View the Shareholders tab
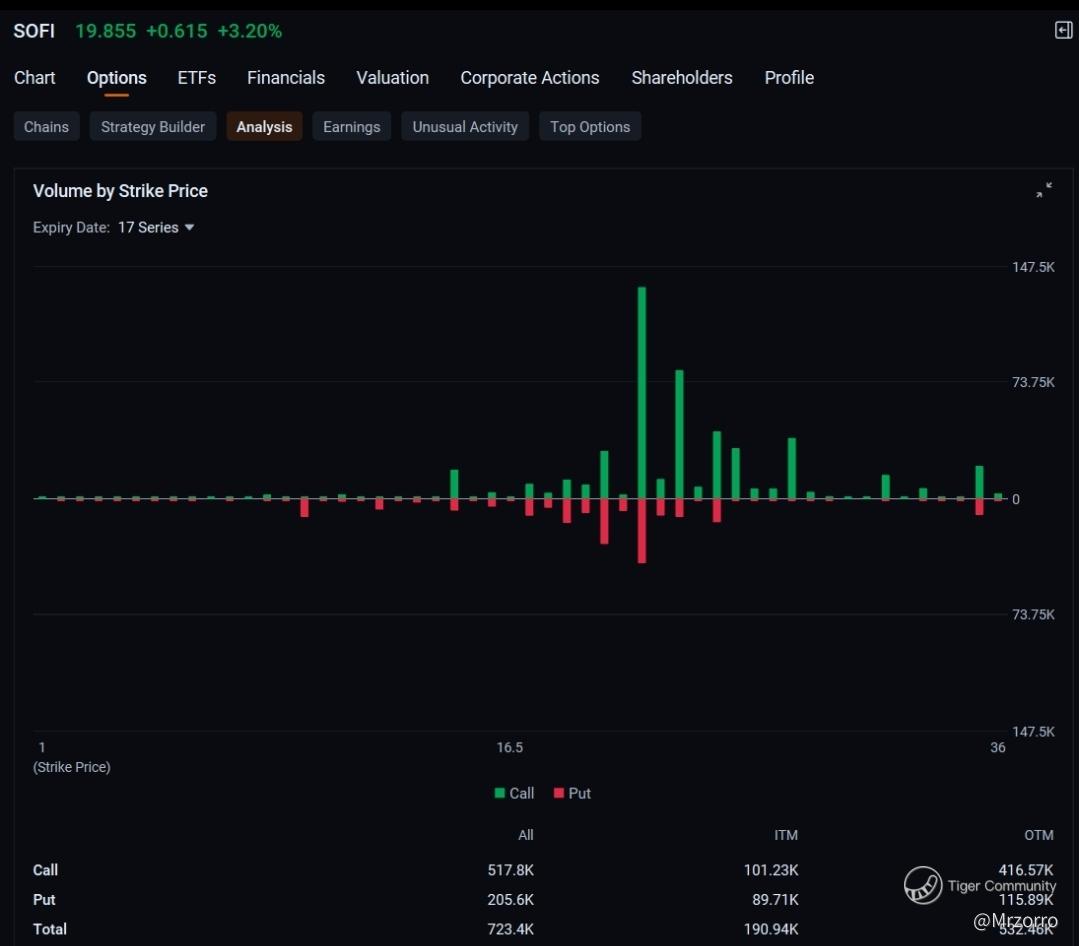Screen dimensions: 1079x946 682,78
